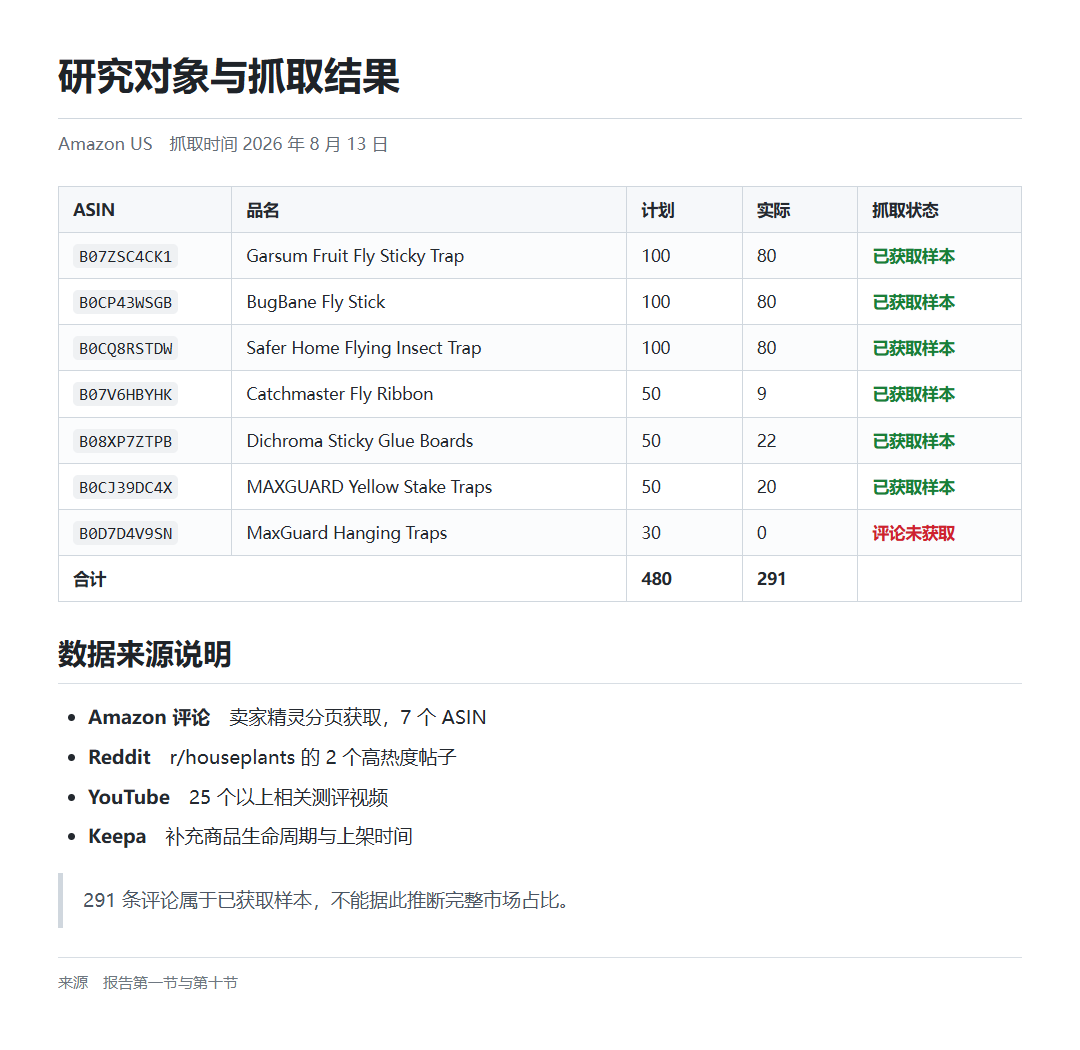Click red status 评论未获取
The image size is (1080, 1050).
tap(913, 533)
